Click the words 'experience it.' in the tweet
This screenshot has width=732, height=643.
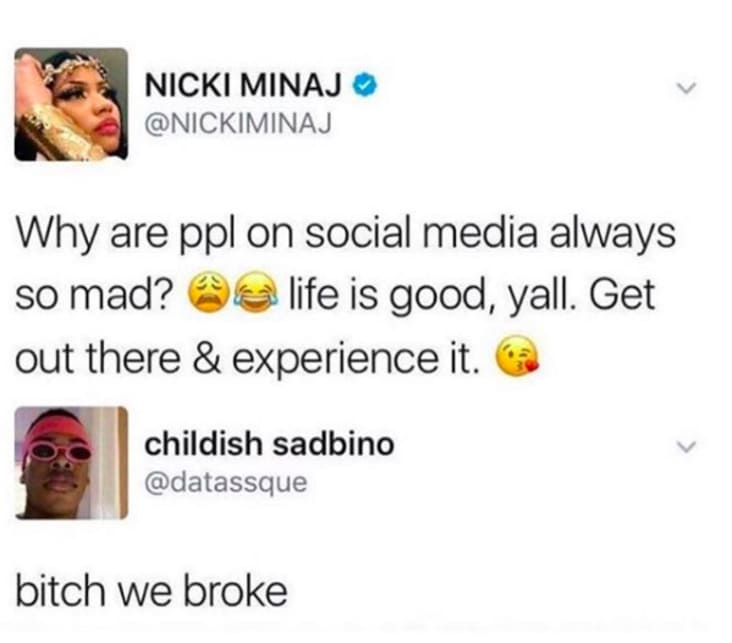tap(356, 359)
